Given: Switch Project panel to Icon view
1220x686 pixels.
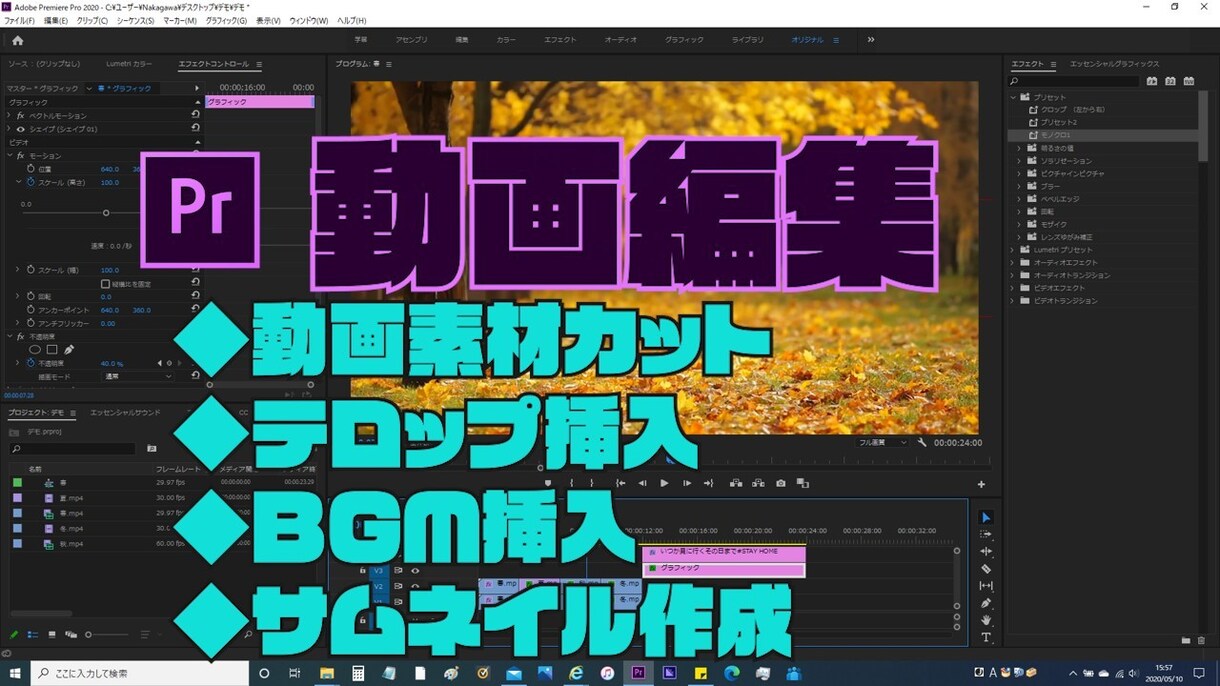Looking at the screenshot, I should (x=52, y=634).
